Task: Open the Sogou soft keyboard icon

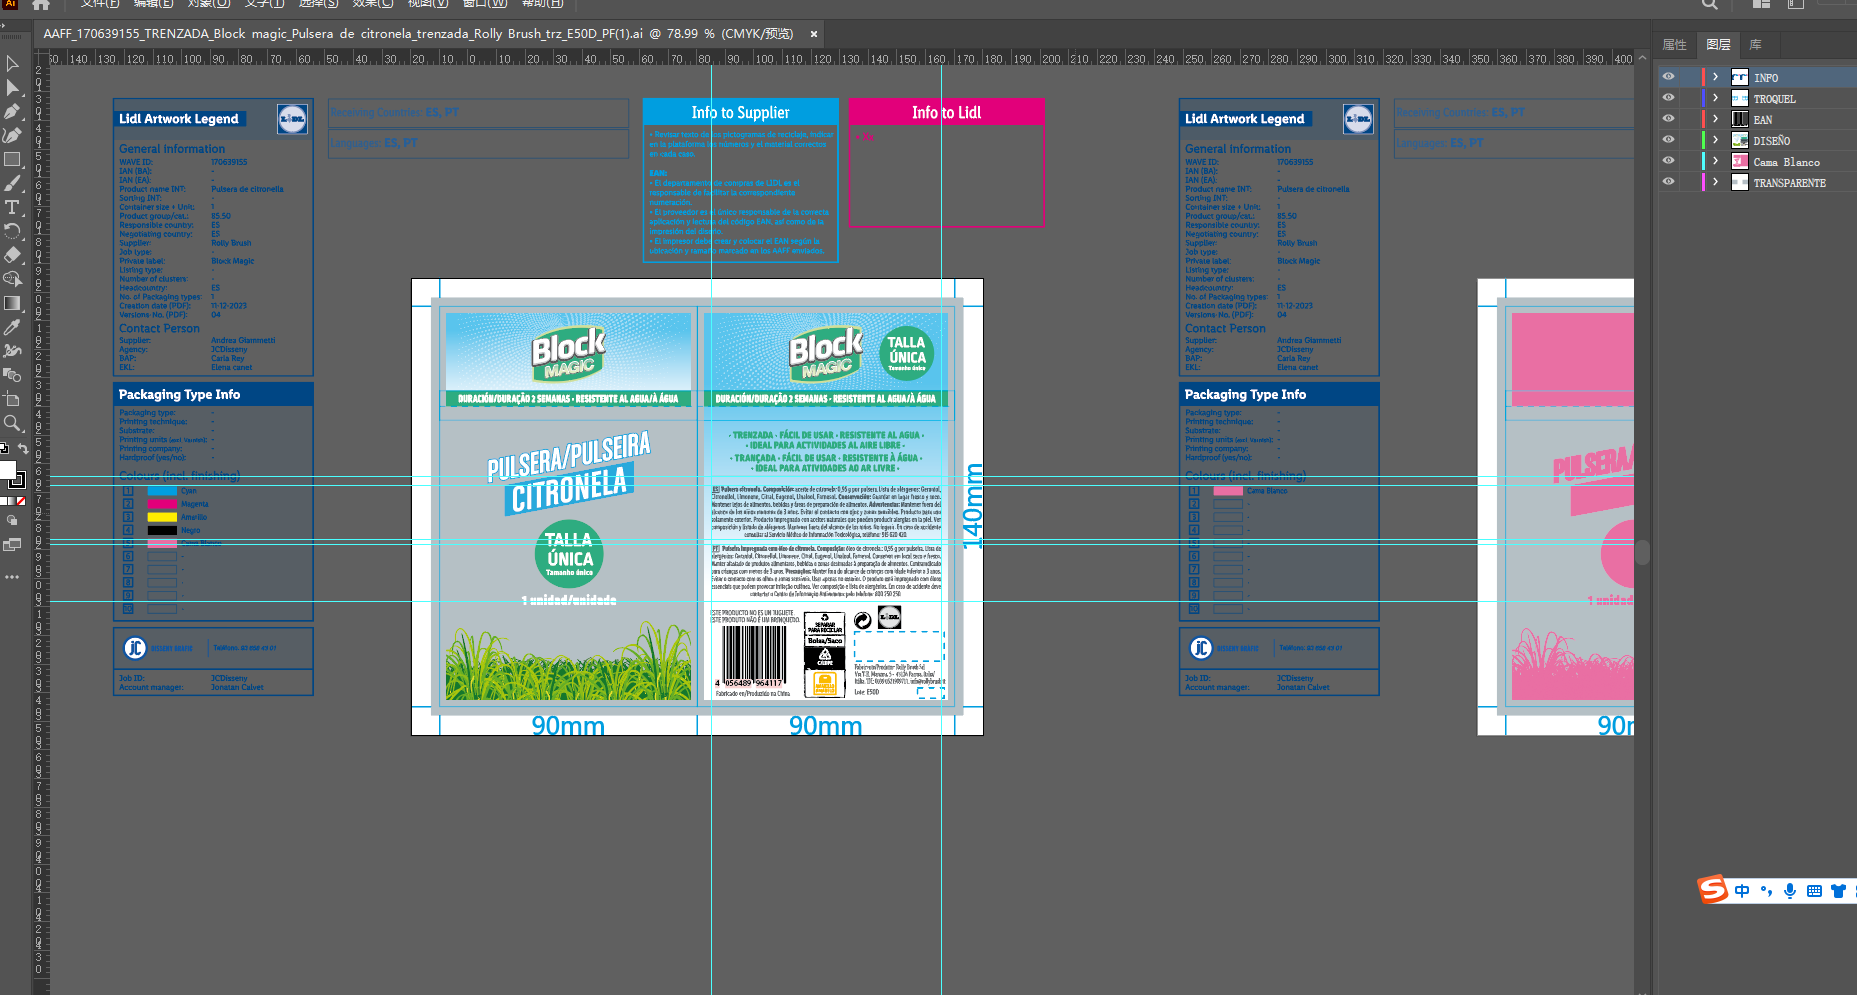Action: coord(1814,891)
